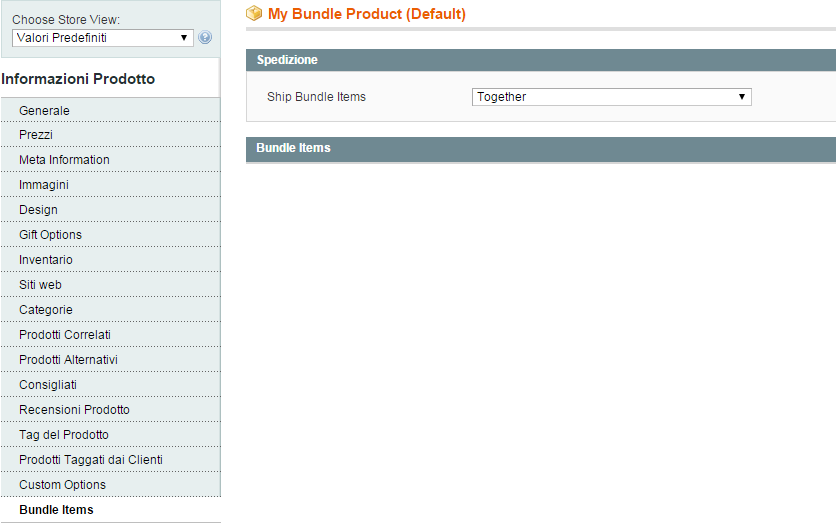Go to Tag del Prodotto tab
The width and height of the screenshot is (836, 523).
click(64, 435)
